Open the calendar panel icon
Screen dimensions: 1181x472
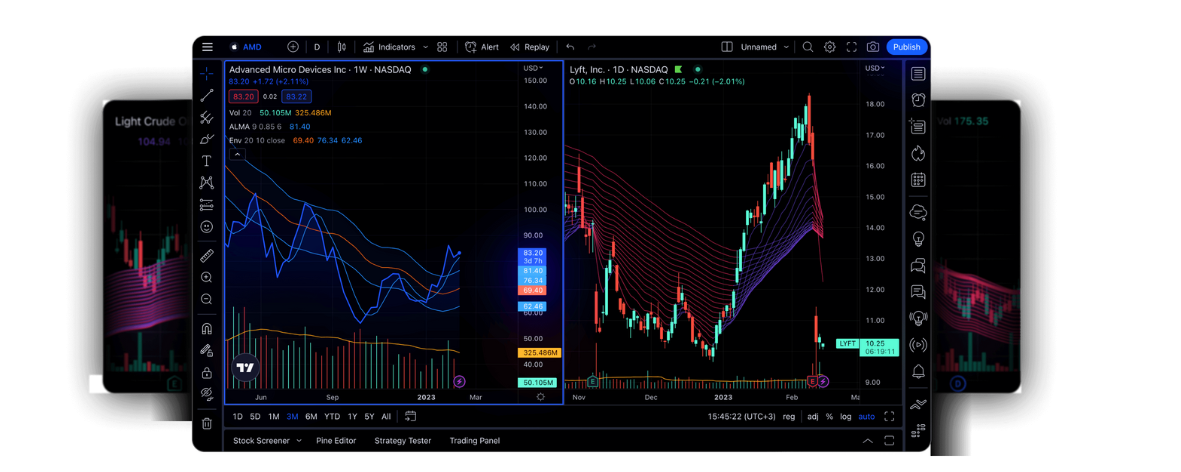point(917,180)
